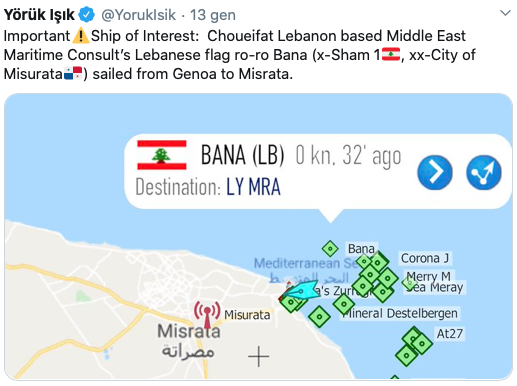517x386 pixels.
Task: Select the At27 vessel label
Action: pos(449,334)
